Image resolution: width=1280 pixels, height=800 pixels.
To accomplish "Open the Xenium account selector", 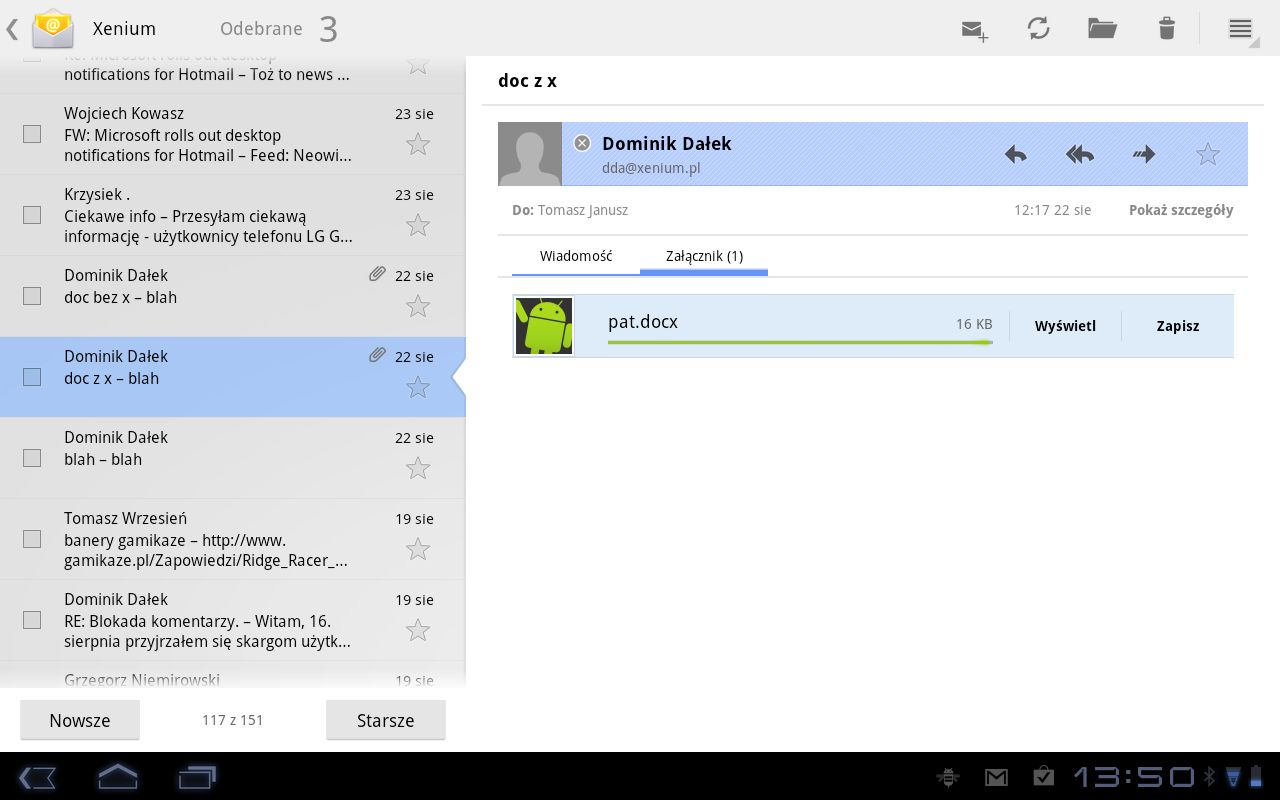I will (x=124, y=29).
